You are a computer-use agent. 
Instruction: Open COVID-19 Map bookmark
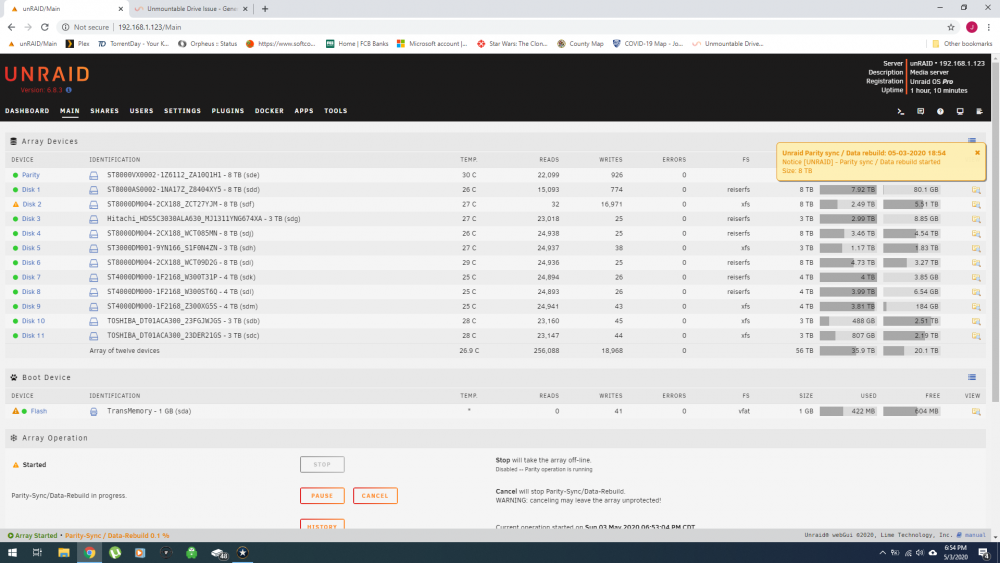tap(647, 44)
